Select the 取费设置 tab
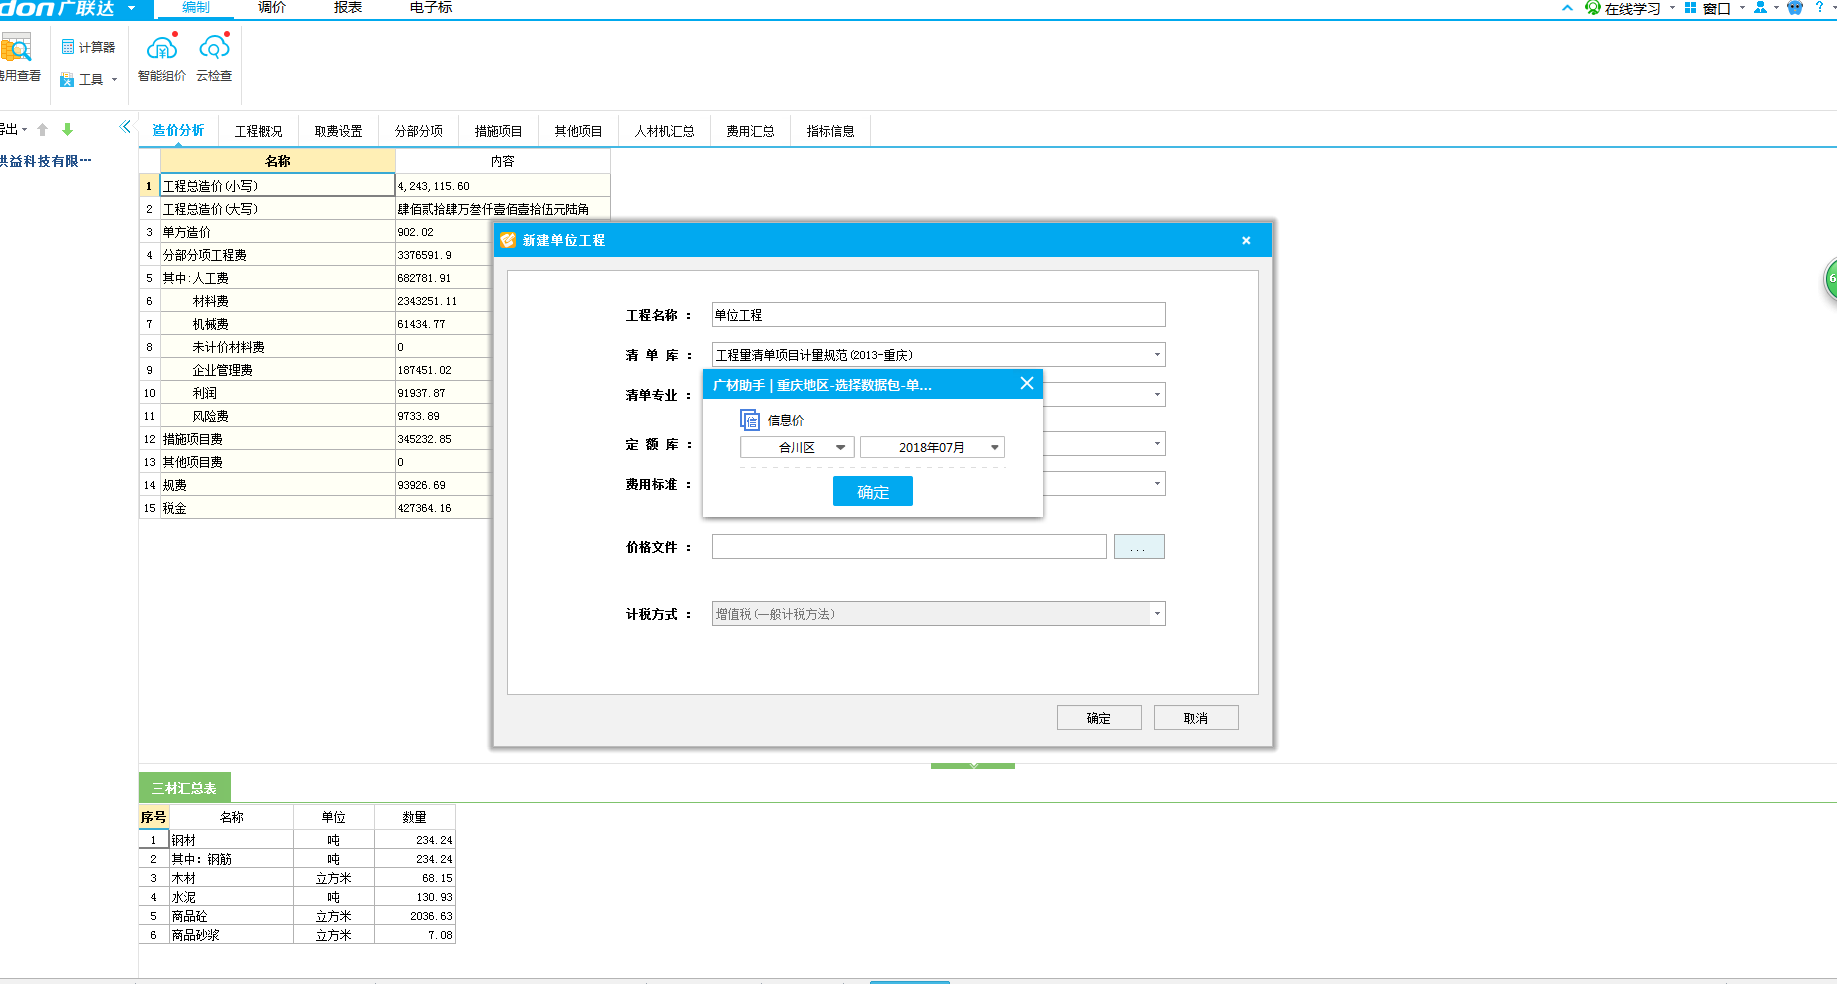 point(338,131)
